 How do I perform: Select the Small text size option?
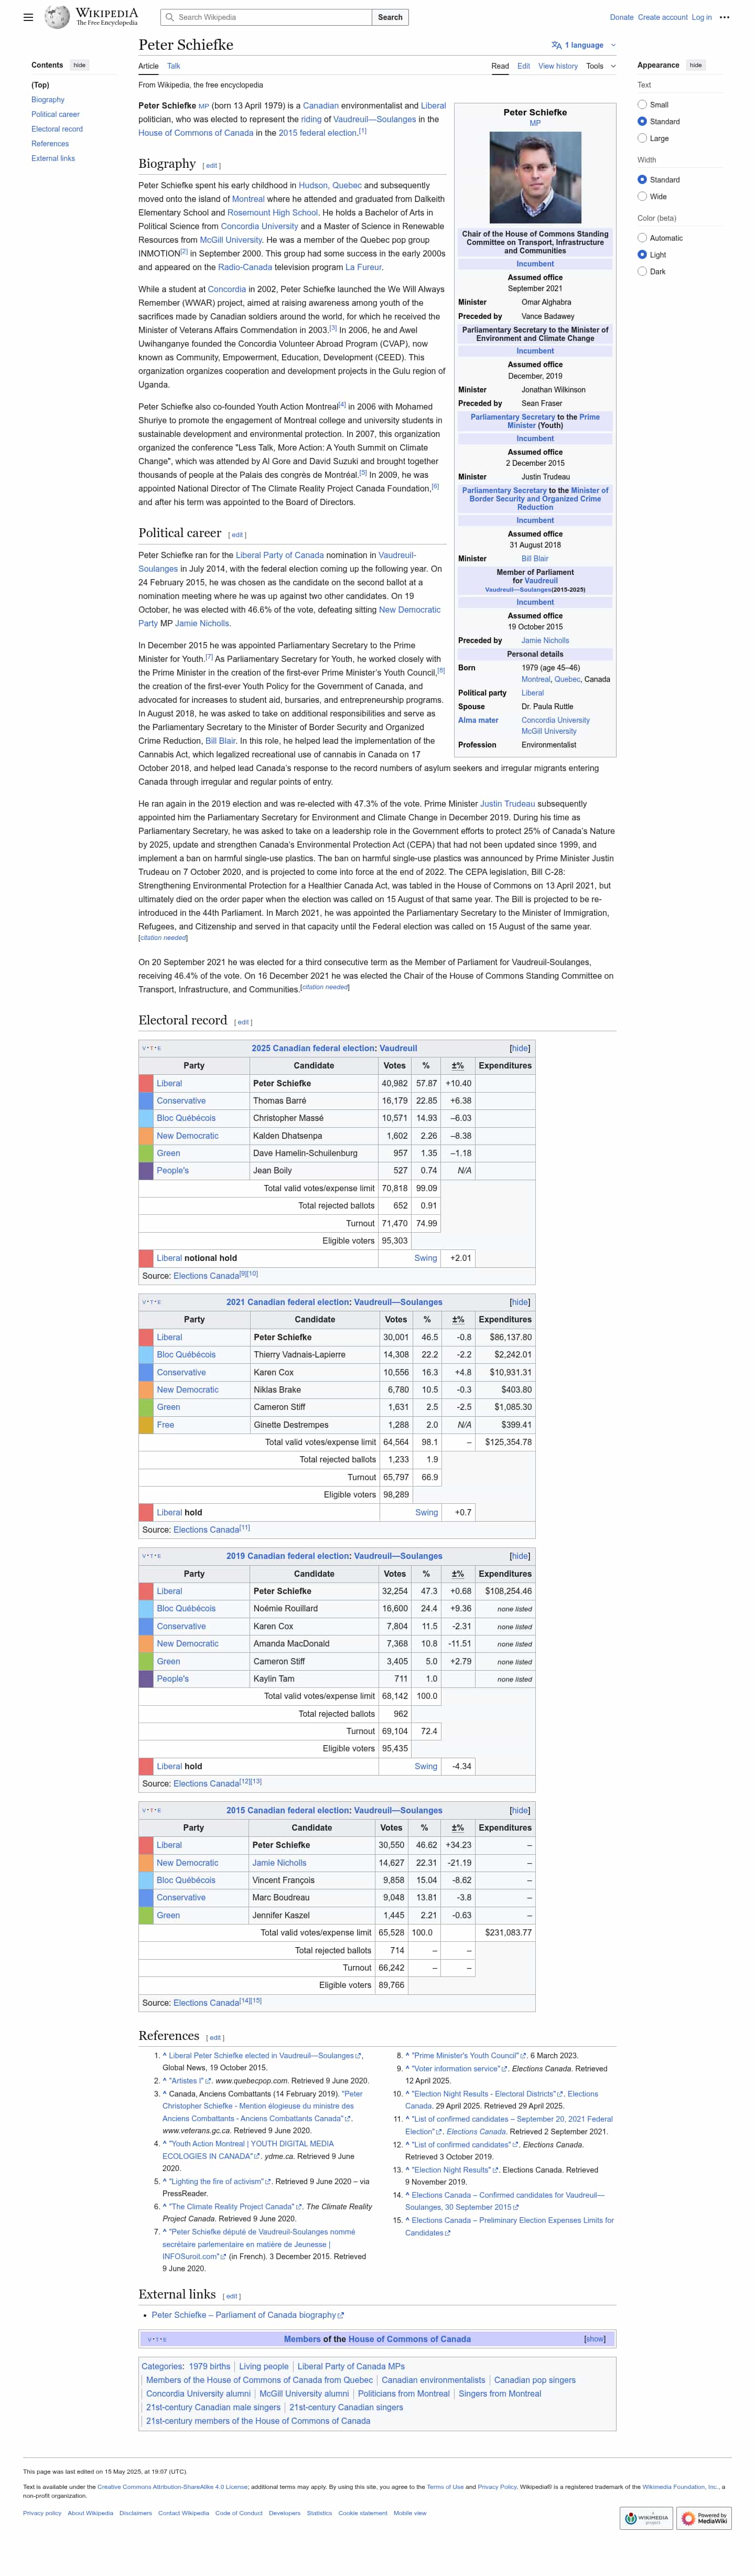(642, 104)
